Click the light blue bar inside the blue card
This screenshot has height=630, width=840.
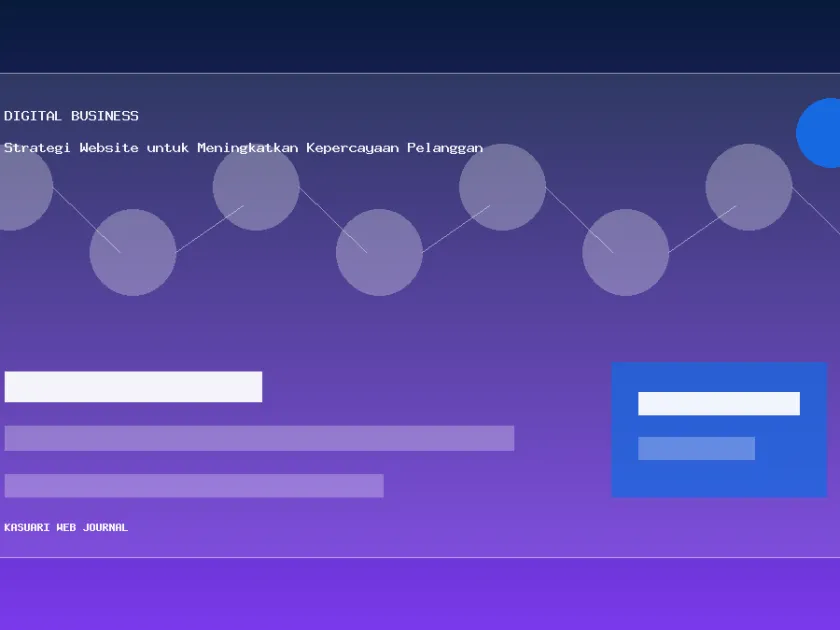tap(696, 448)
